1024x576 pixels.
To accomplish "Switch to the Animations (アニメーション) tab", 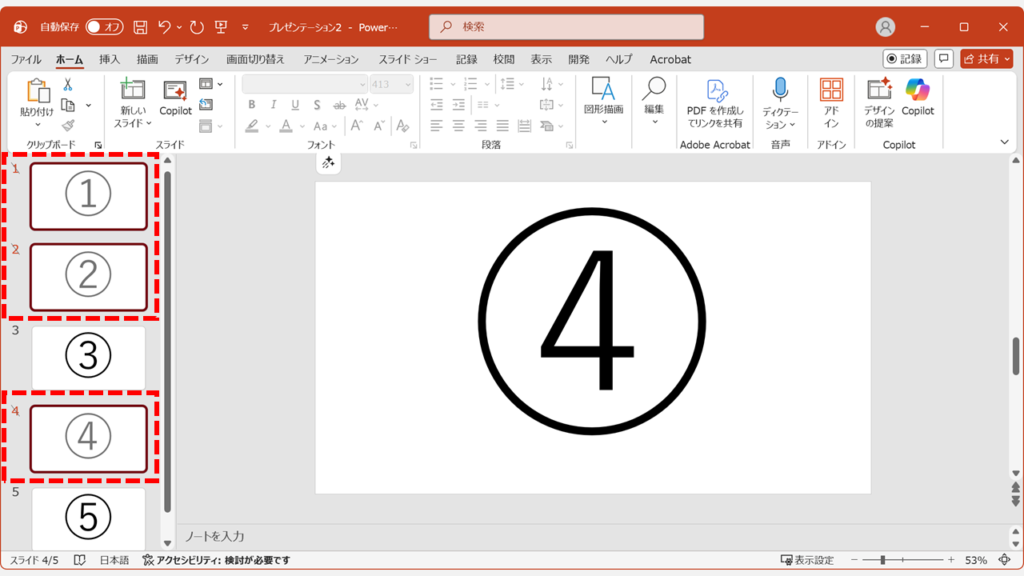I will [331, 59].
